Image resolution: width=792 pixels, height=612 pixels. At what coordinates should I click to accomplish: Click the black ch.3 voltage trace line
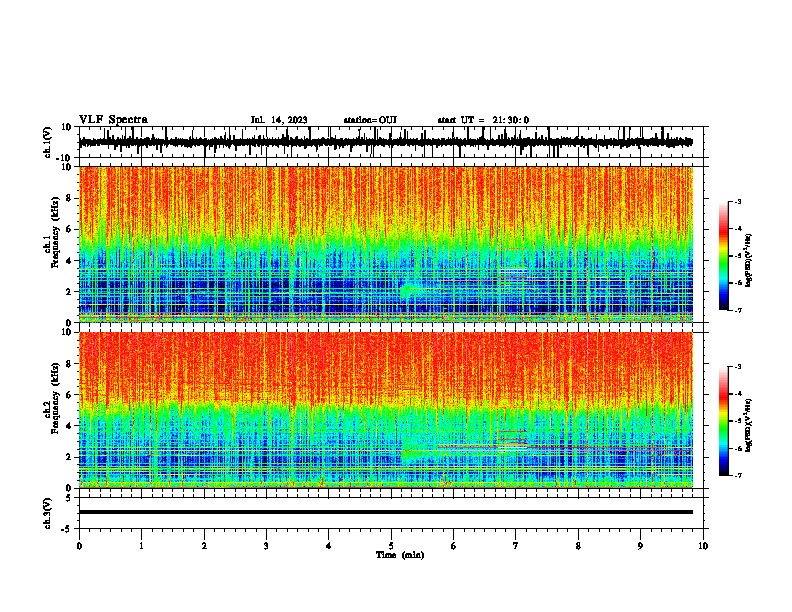coord(385,512)
